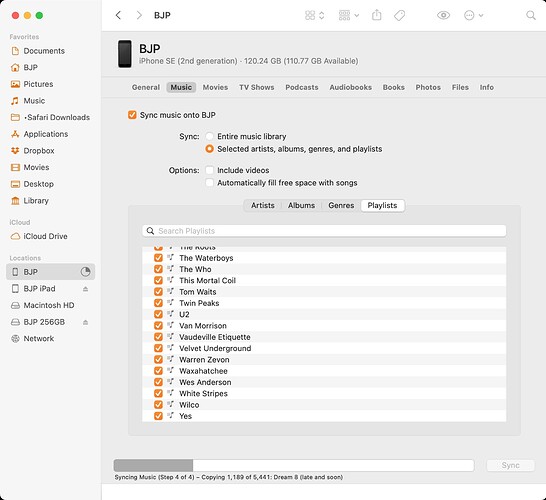
Task: Open the ellipsis action menu
Action: coord(474,15)
